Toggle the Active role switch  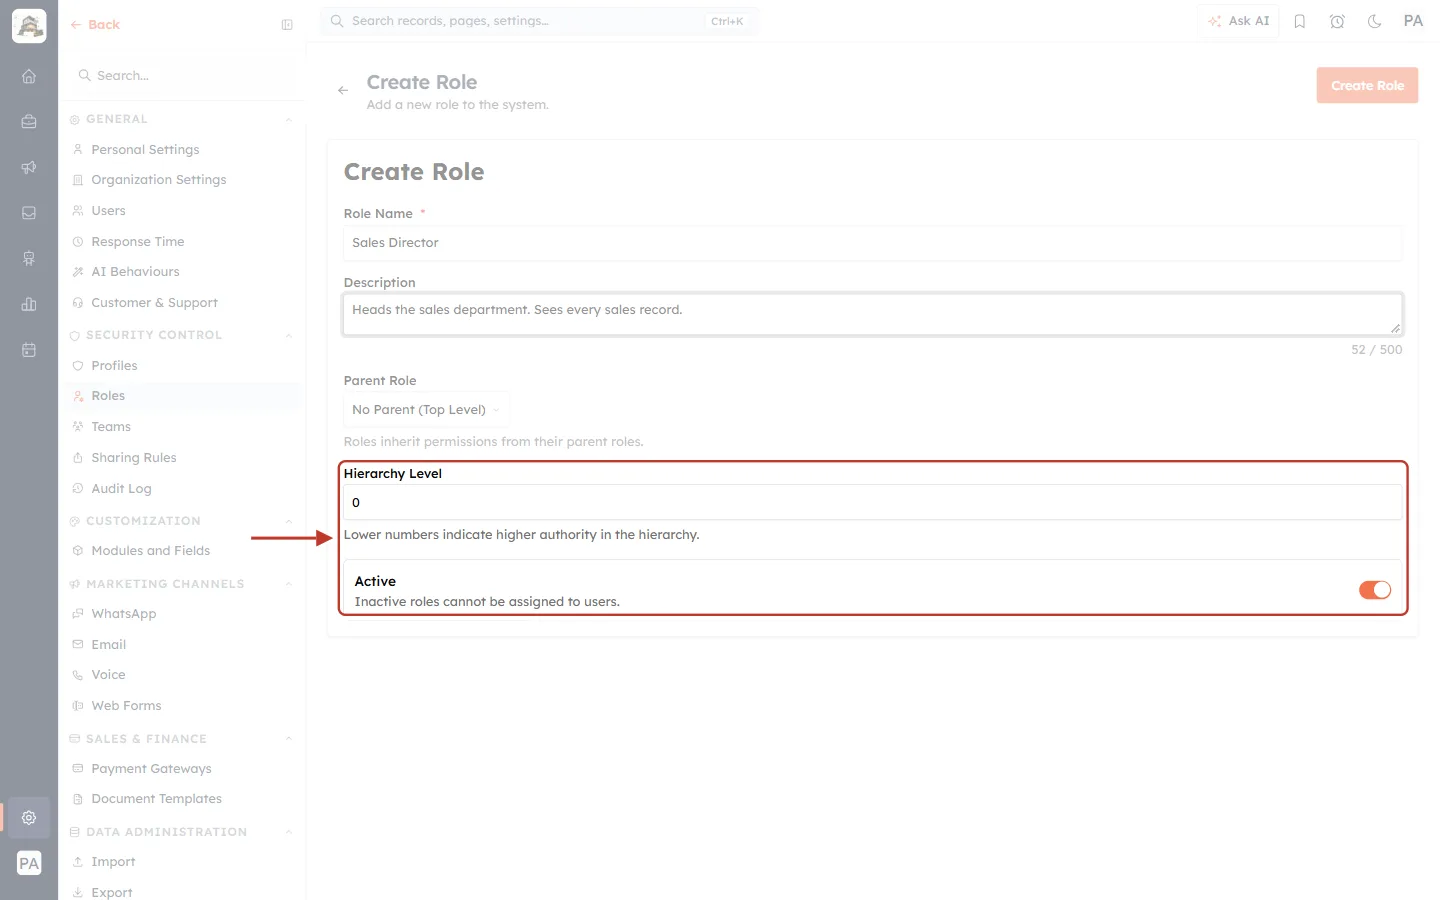[x=1375, y=590]
